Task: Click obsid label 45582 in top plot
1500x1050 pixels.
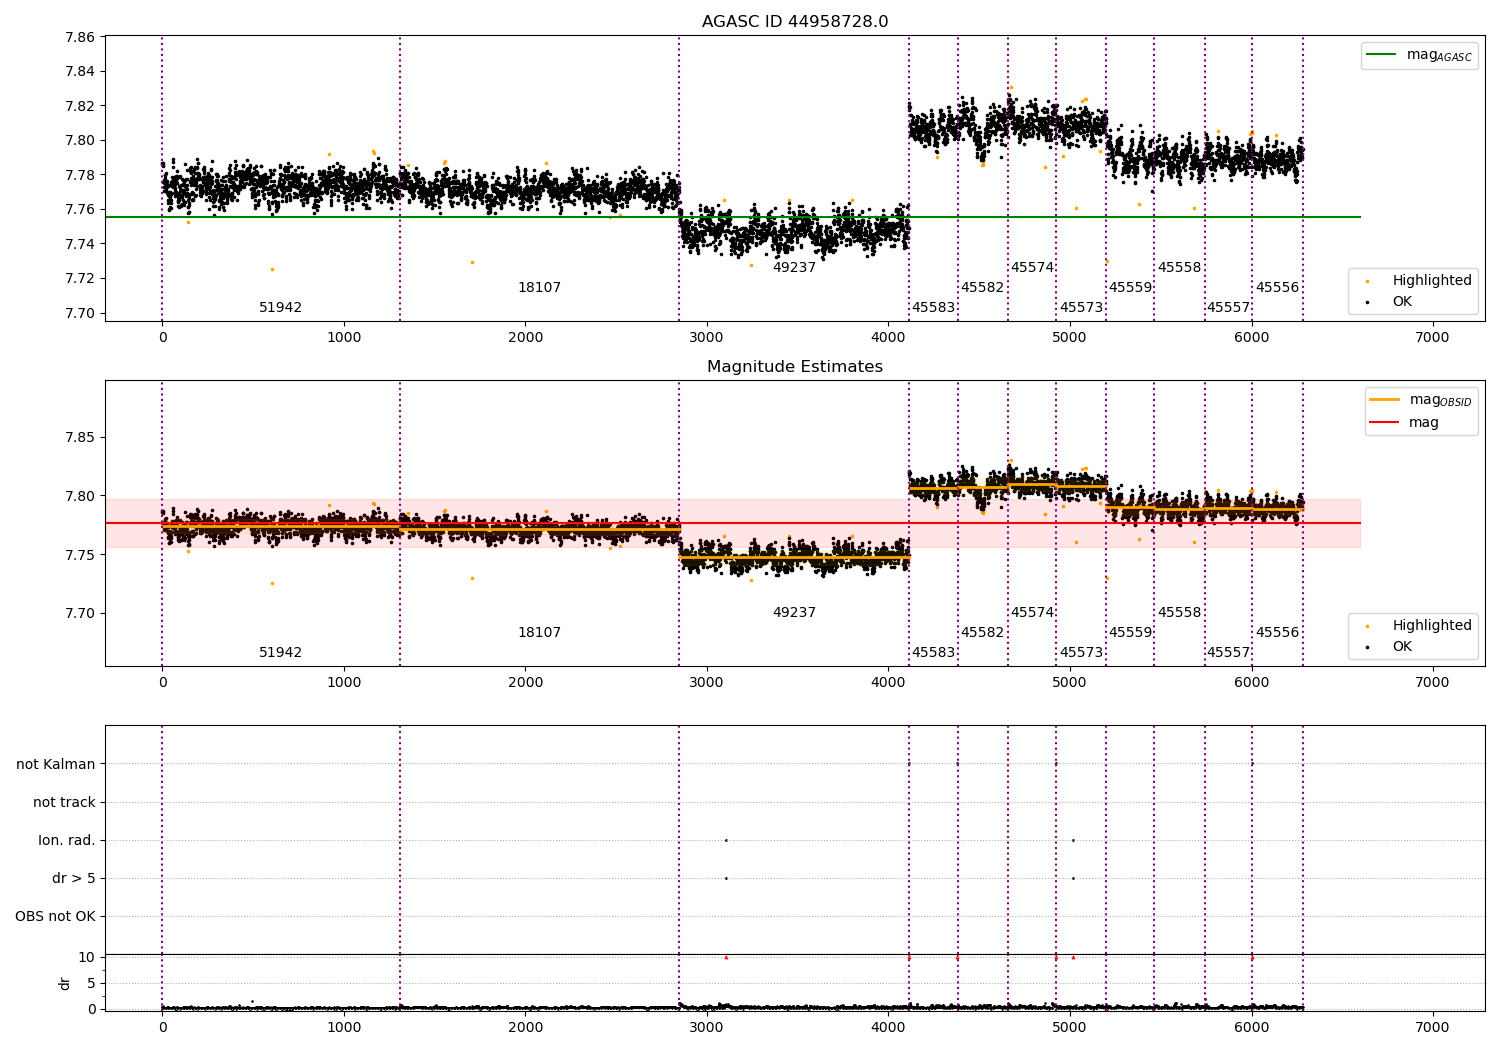Action: (x=982, y=288)
